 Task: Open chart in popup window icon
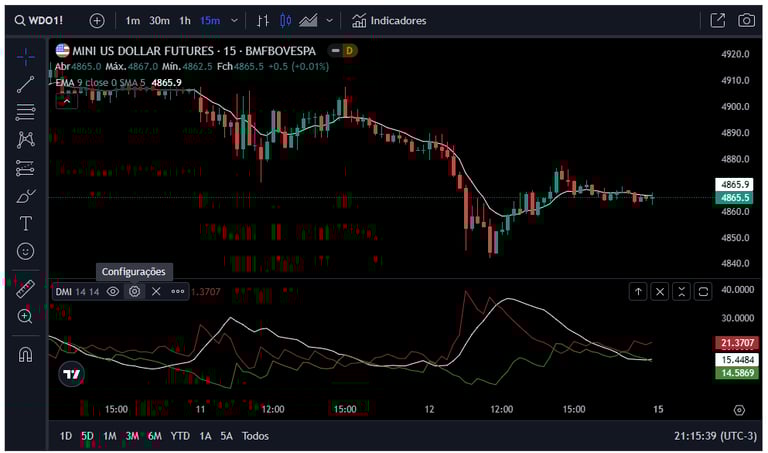(718, 20)
